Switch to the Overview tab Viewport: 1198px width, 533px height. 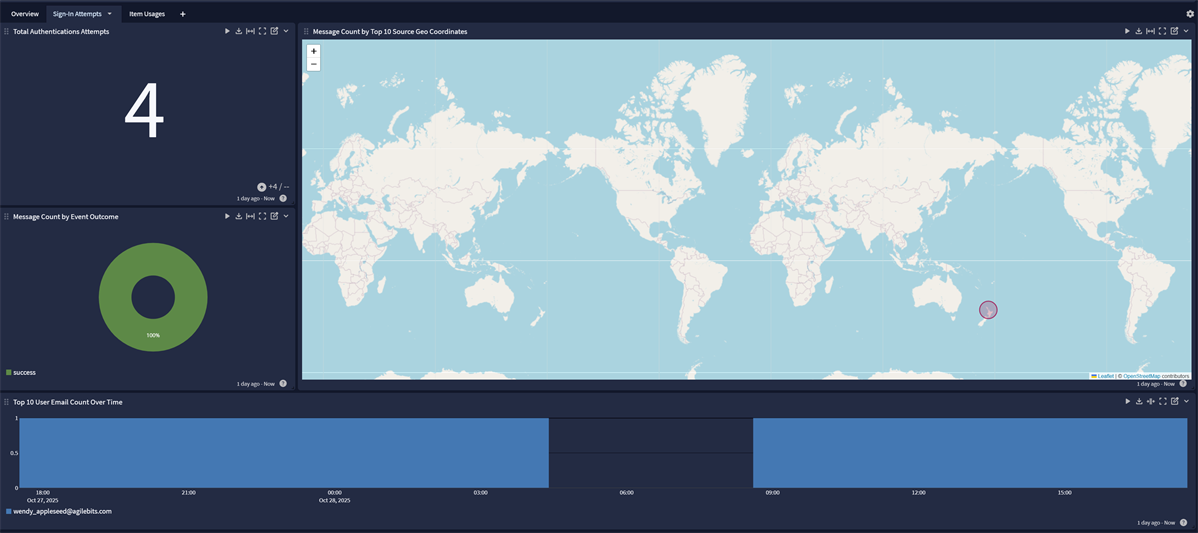pos(25,14)
